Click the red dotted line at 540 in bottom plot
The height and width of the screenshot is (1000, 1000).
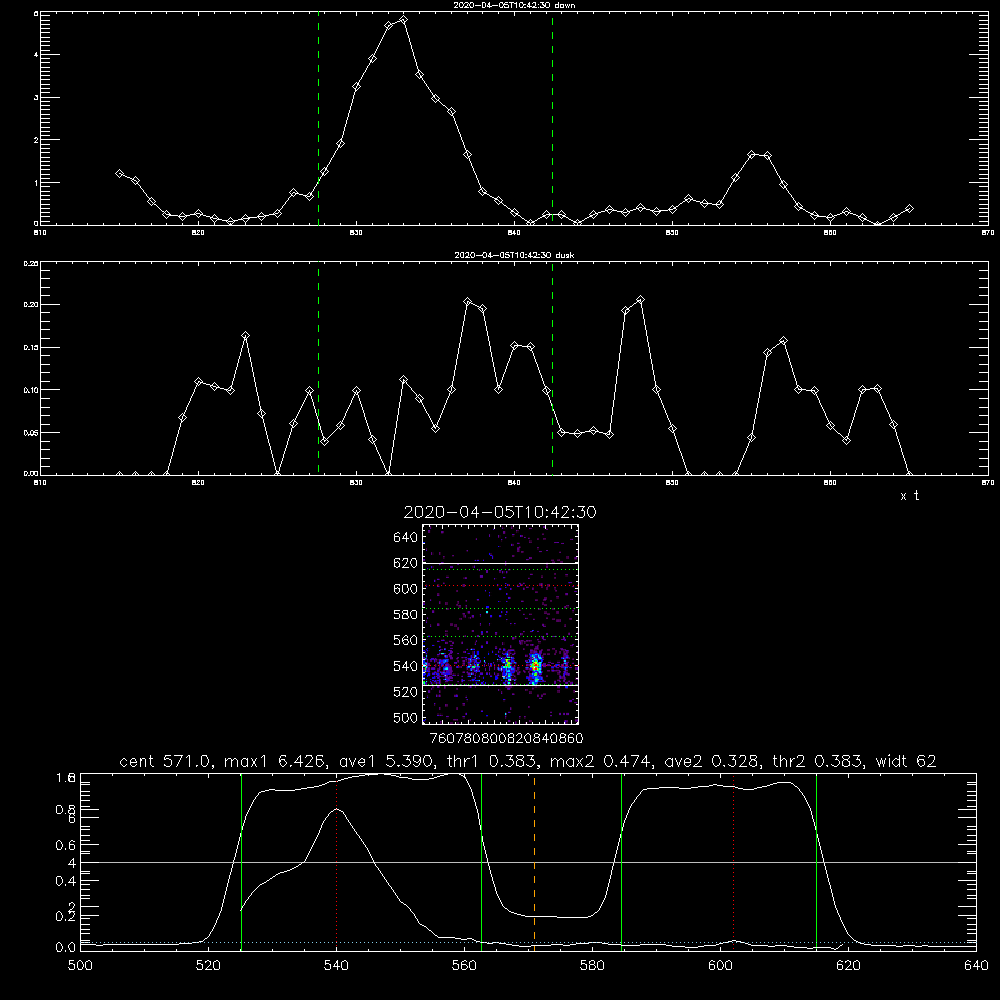pos(337,862)
